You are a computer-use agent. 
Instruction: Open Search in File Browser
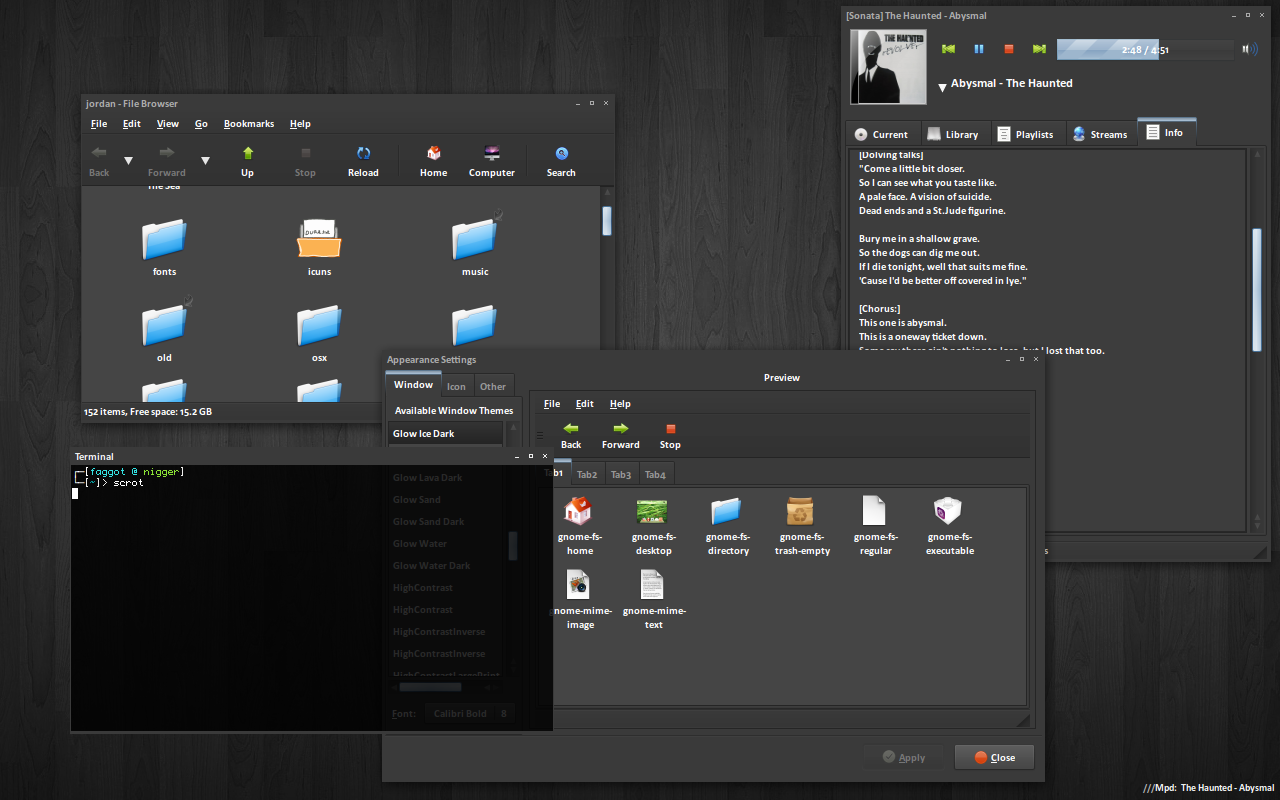(561, 161)
